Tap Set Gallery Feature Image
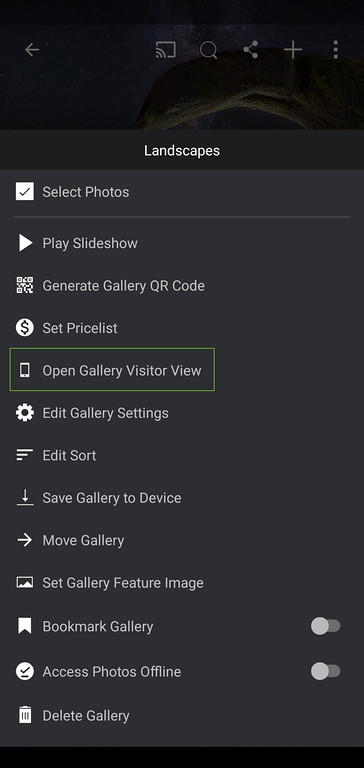 pos(182,583)
